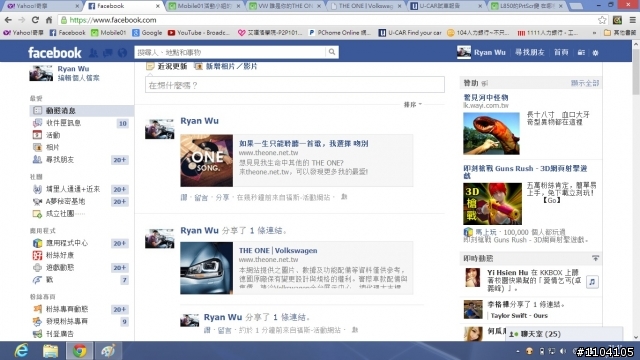Switch to the Mobile01 browser tab
640x360 pixels.
click(205, 6)
